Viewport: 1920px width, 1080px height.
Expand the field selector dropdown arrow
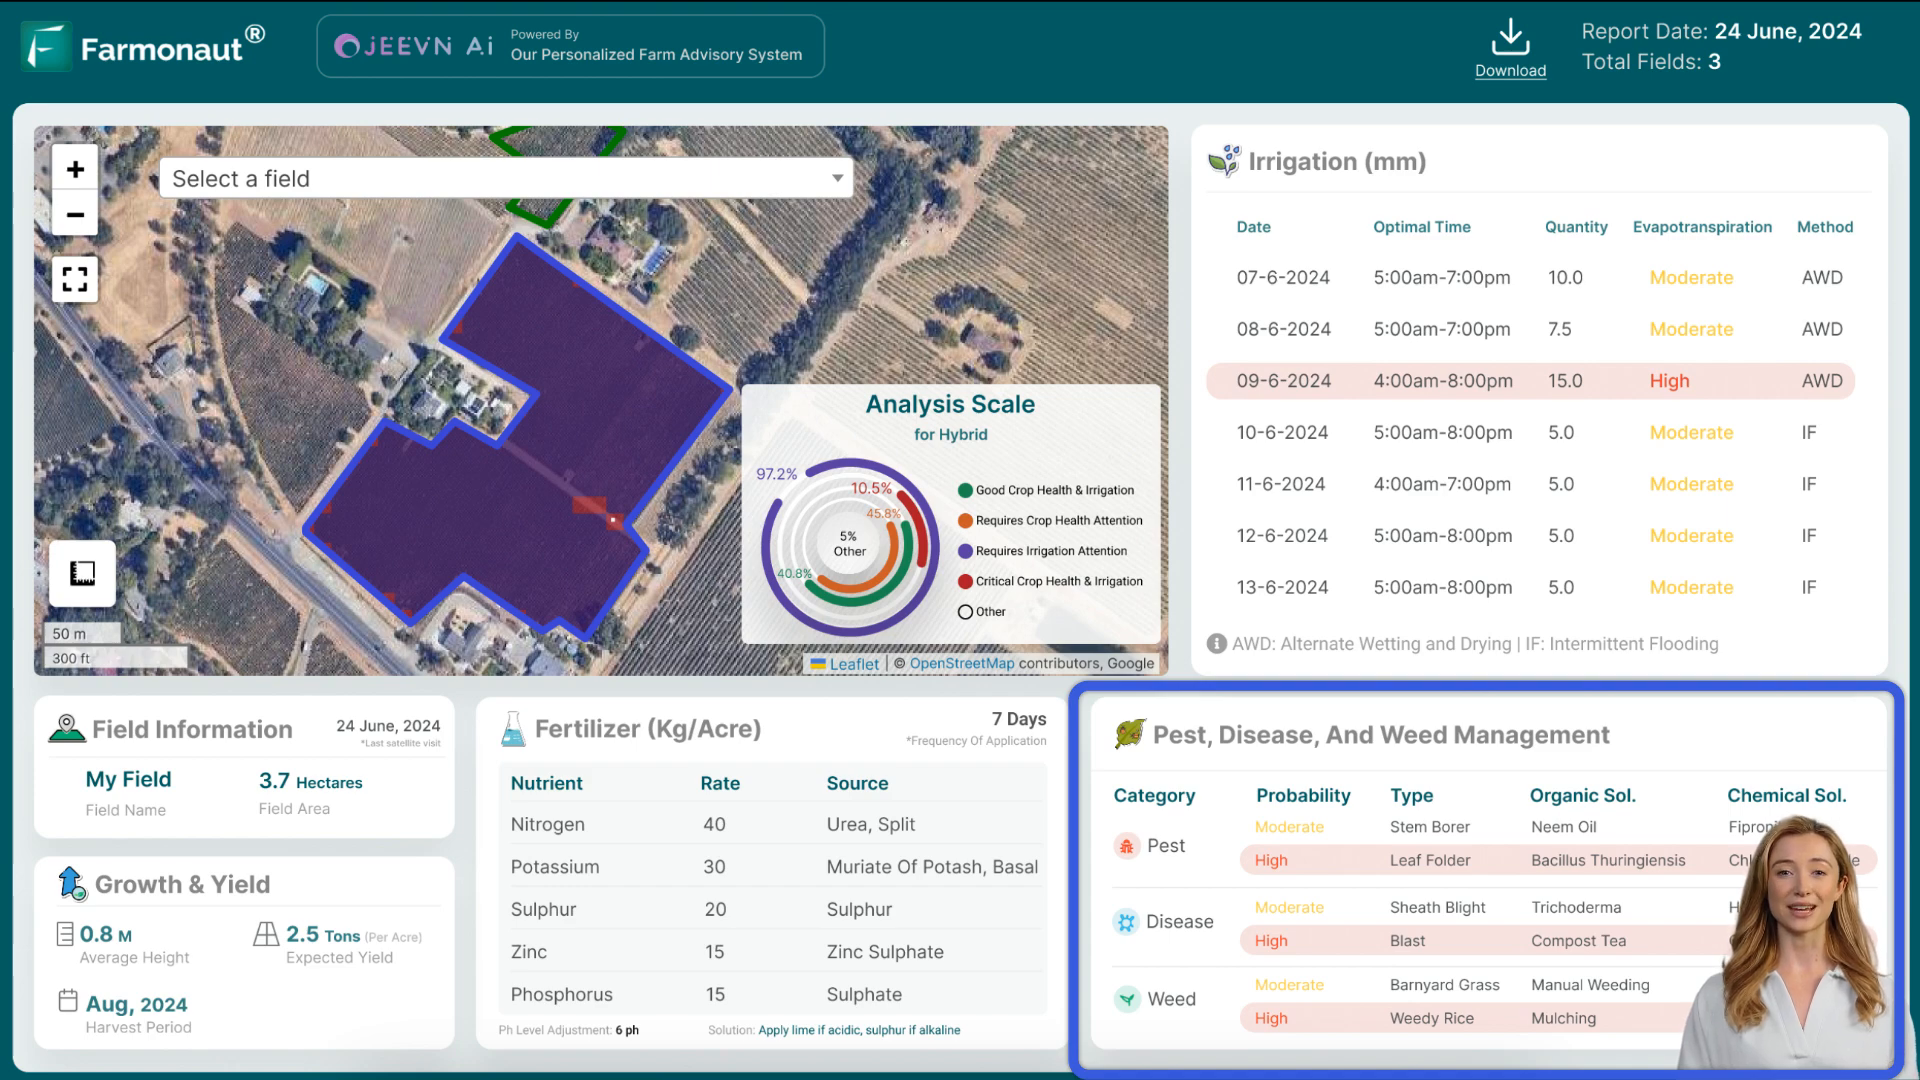[837, 178]
